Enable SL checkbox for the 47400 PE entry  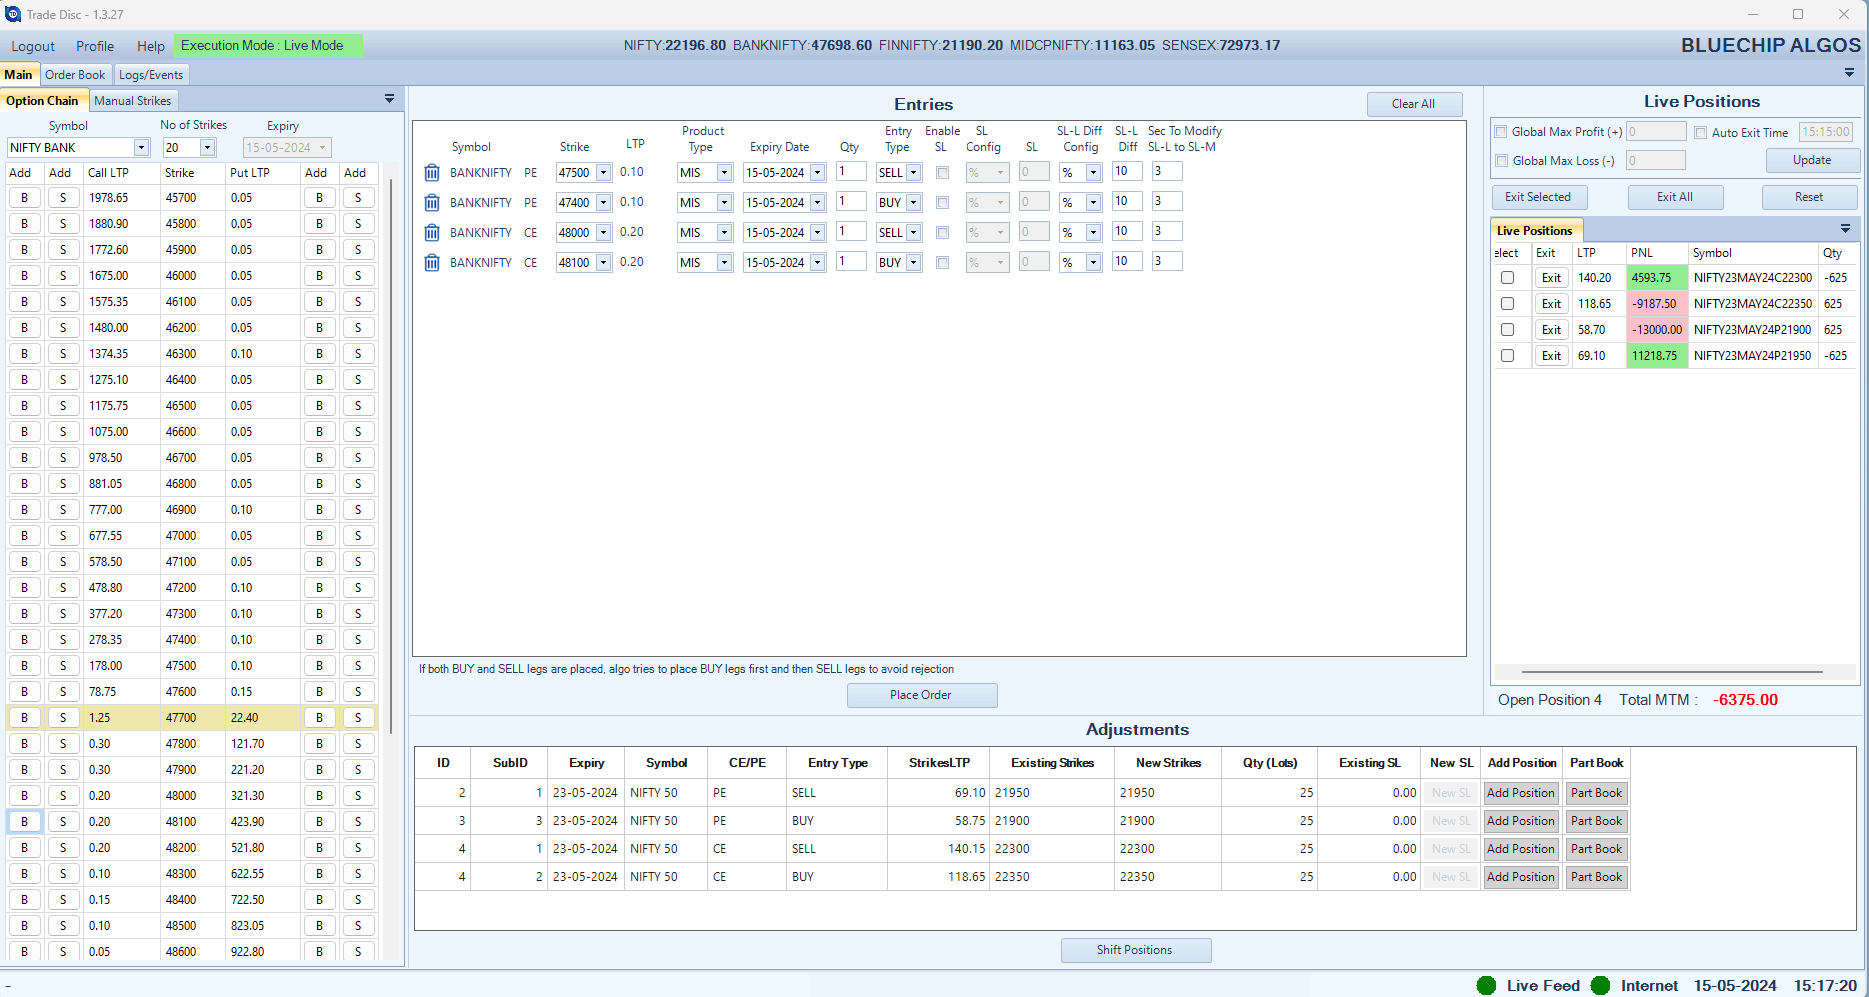point(942,203)
